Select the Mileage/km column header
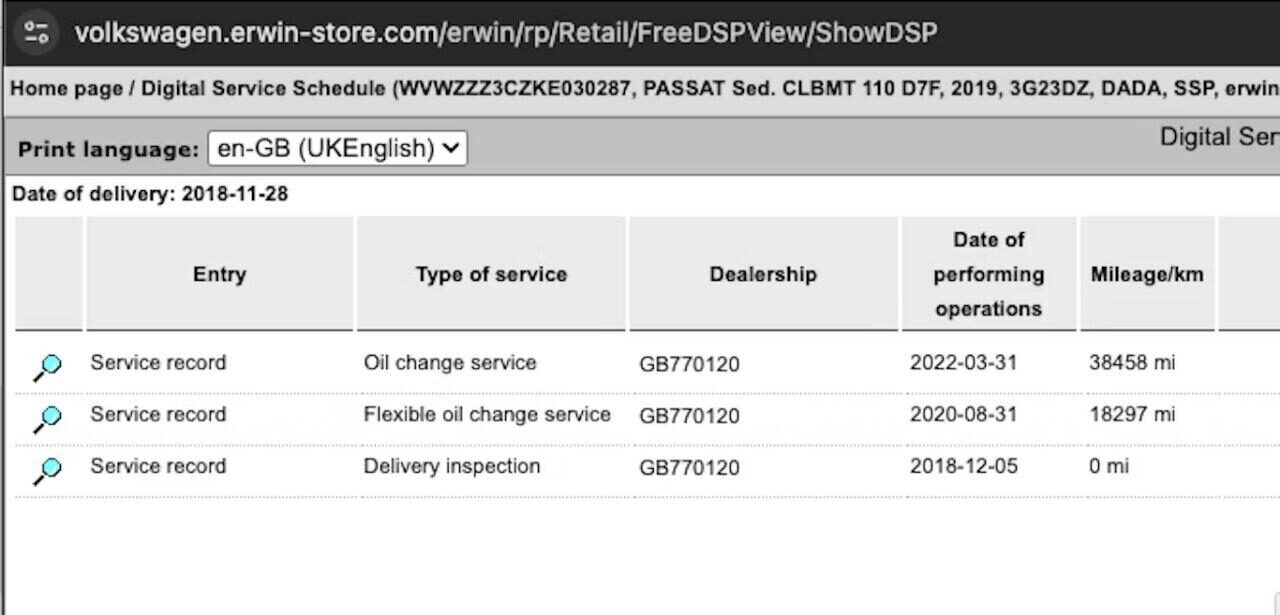Screen dimensions: 1280x615 pos(1146,274)
